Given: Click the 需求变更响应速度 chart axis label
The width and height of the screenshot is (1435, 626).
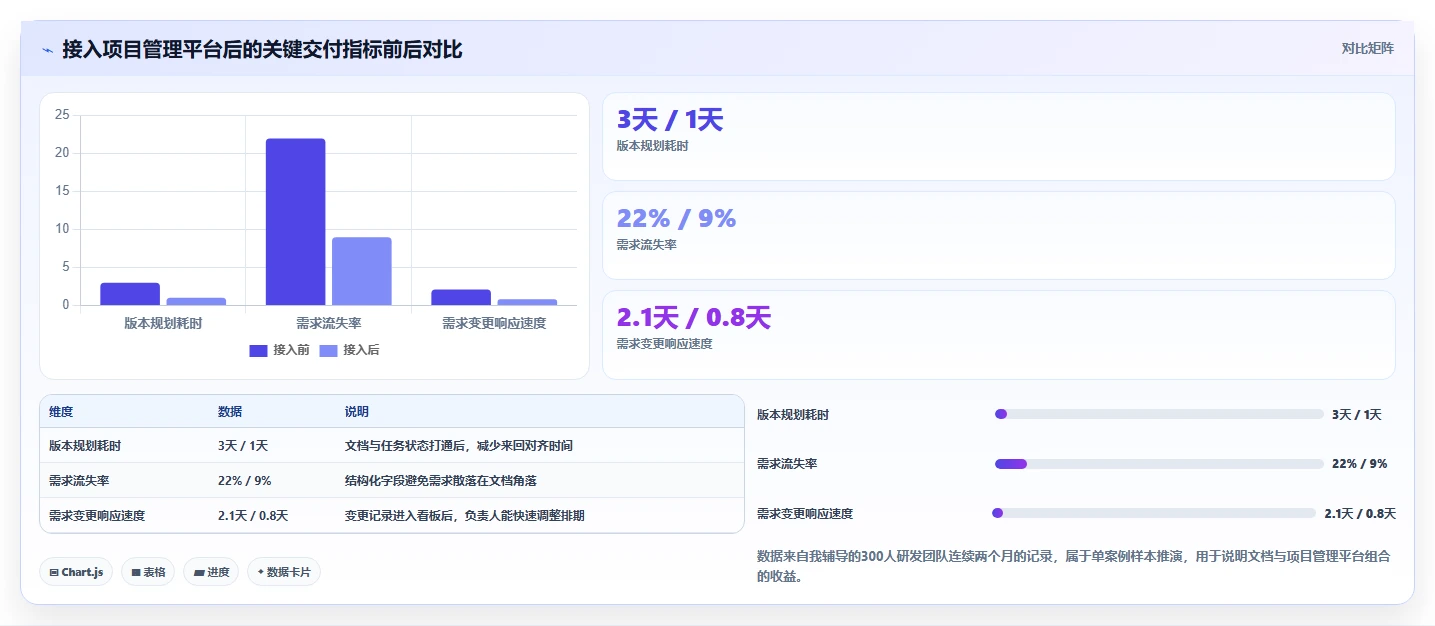Looking at the screenshot, I should point(494,323).
